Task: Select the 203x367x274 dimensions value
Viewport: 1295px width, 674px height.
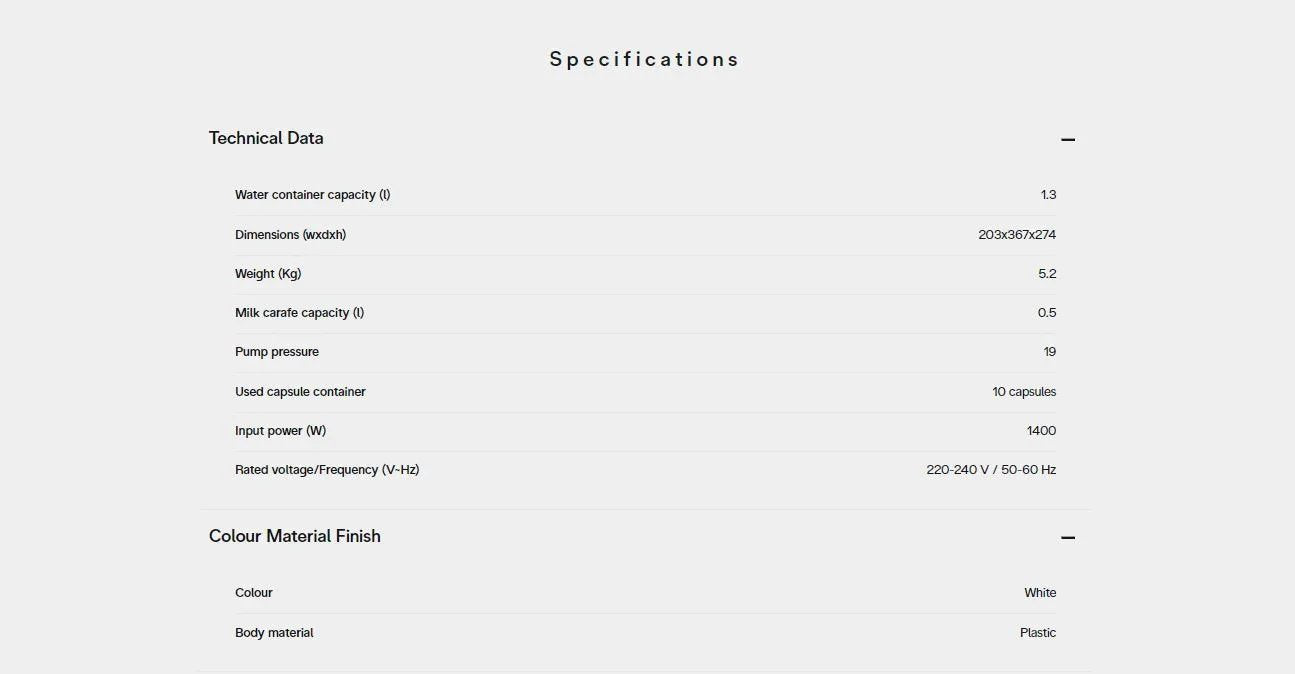Action: pyautogui.click(x=1017, y=235)
